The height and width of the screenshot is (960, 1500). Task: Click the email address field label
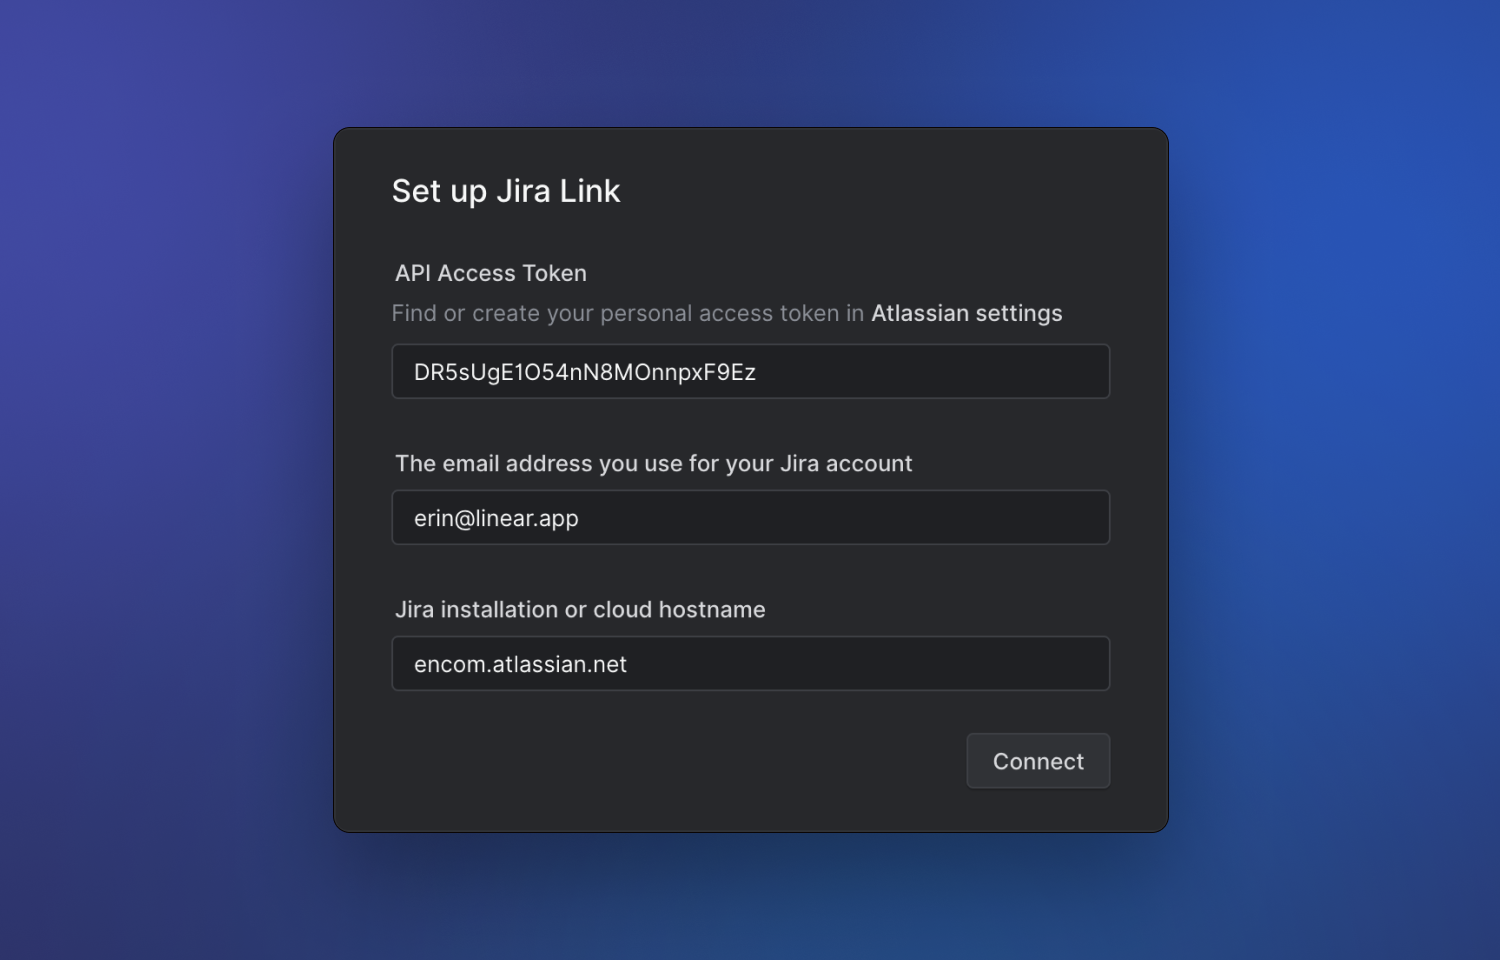point(654,464)
